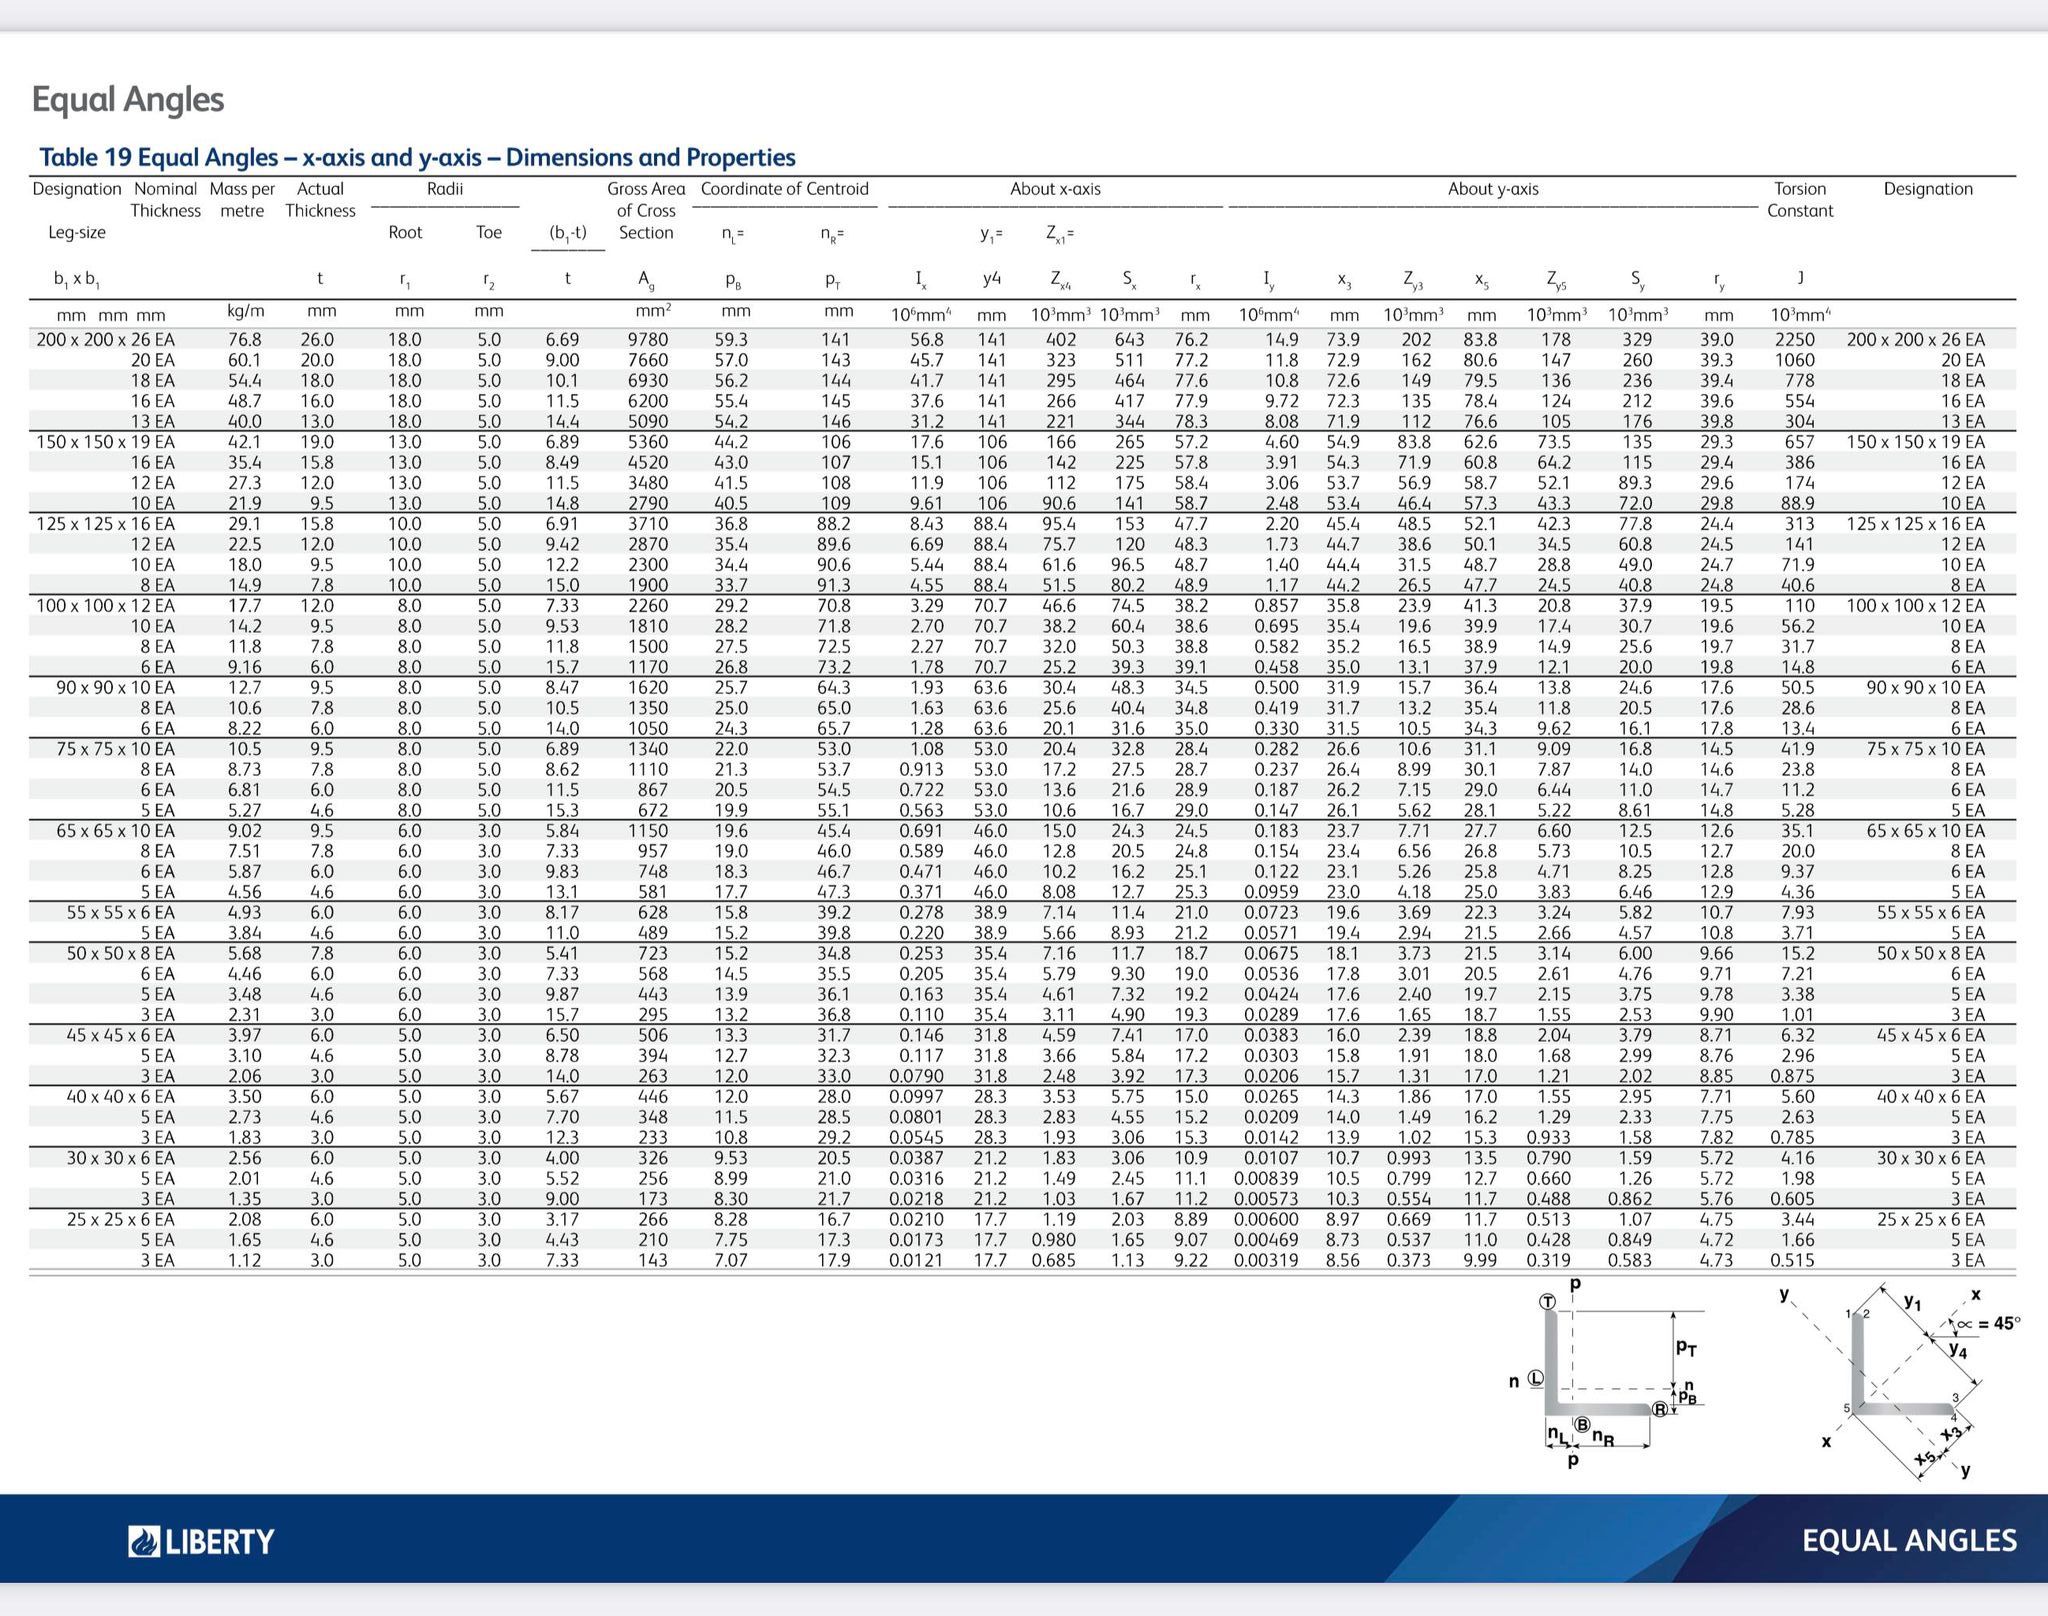Select the right-side 100 x 100 x 12 EA designation
The height and width of the screenshot is (1616, 2048).
[x=1915, y=605]
